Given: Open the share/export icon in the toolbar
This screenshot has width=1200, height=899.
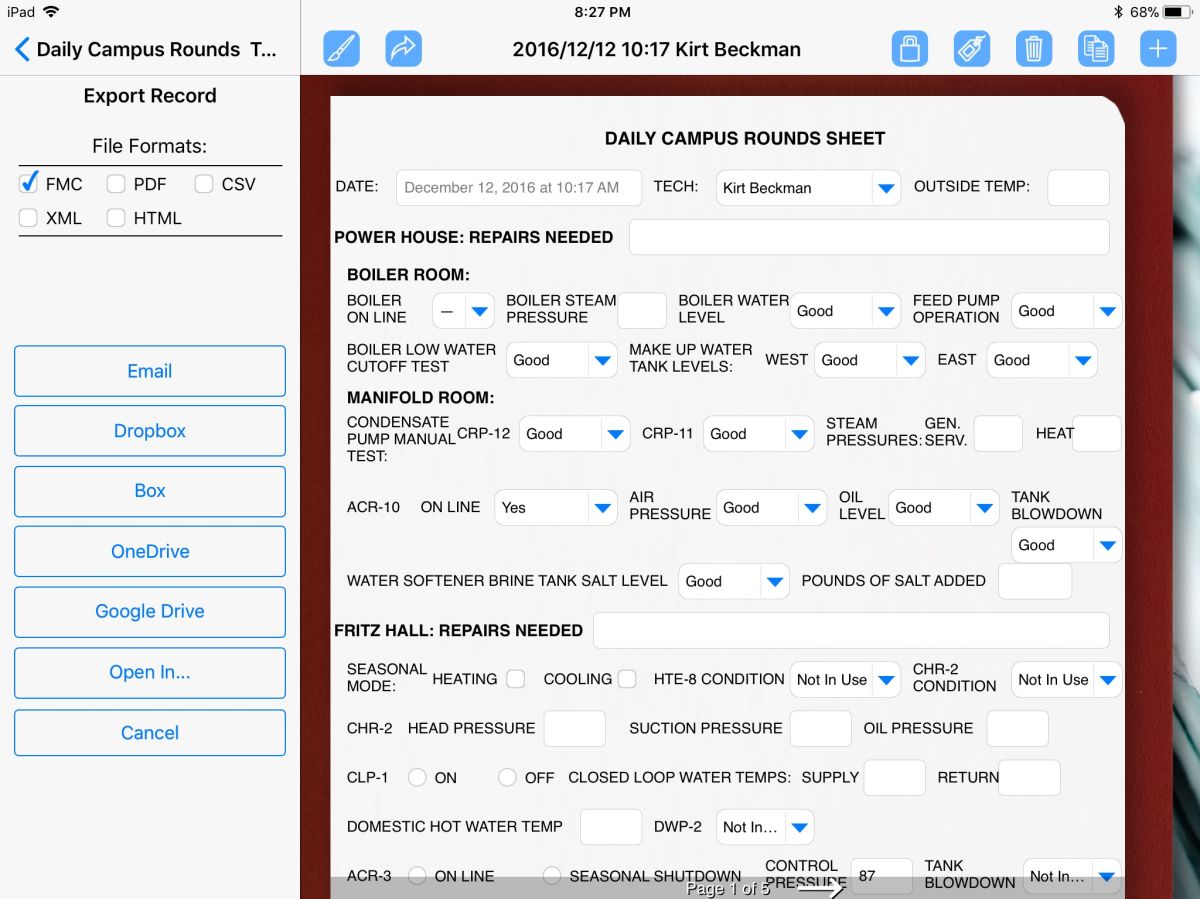Looking at the screenshot, I should [x=404, y=47].
